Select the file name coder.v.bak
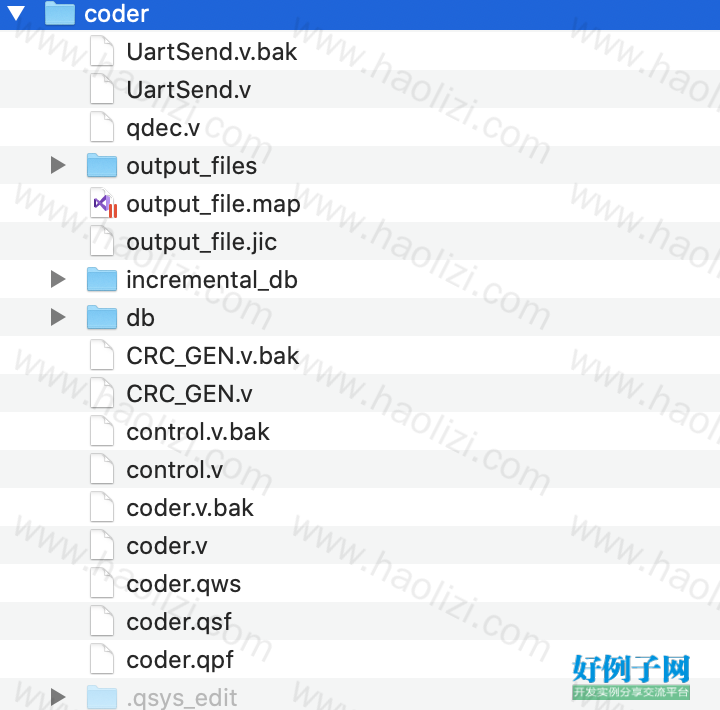720x710 pixels. (190, 508)
